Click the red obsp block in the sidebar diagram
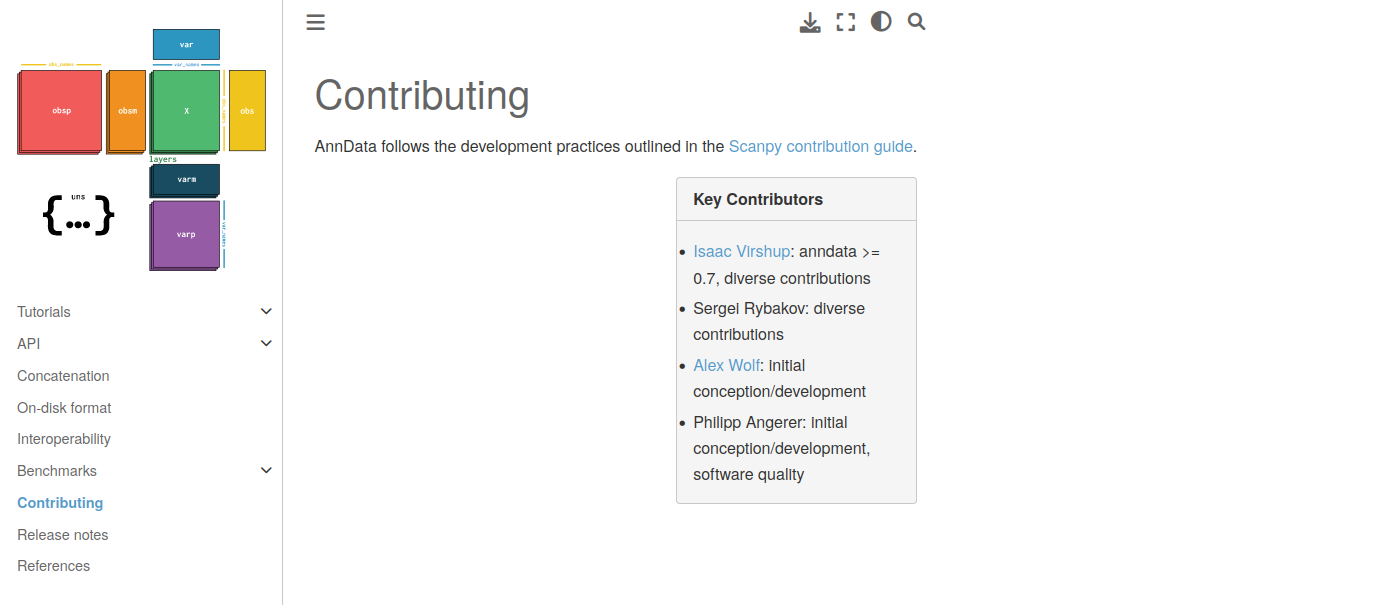The width and height of the screenshot is (1385, 605). pos(59,110)
